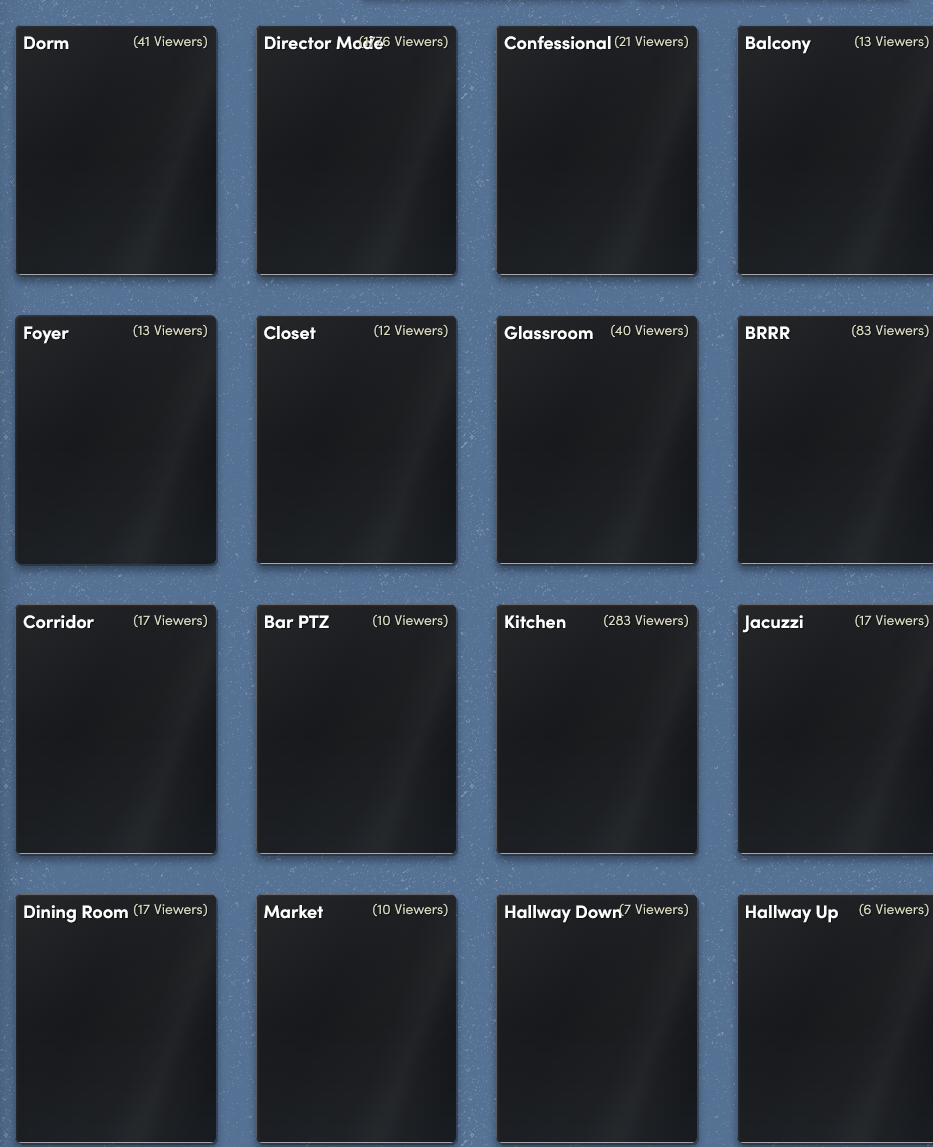Open the Jacuzzi camera card
Image resolution: width=933 pixels, height=1147 pixels.
point(835,729)
